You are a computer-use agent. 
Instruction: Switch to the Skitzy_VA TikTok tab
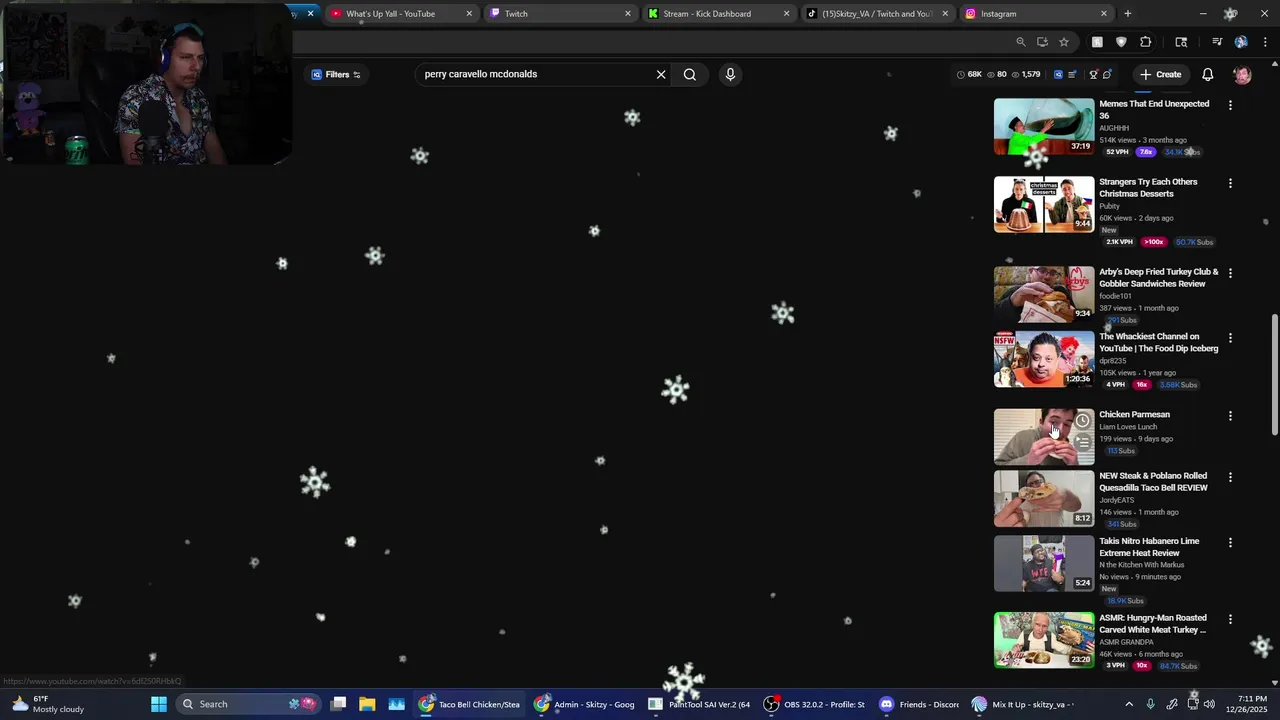[877, 14]
